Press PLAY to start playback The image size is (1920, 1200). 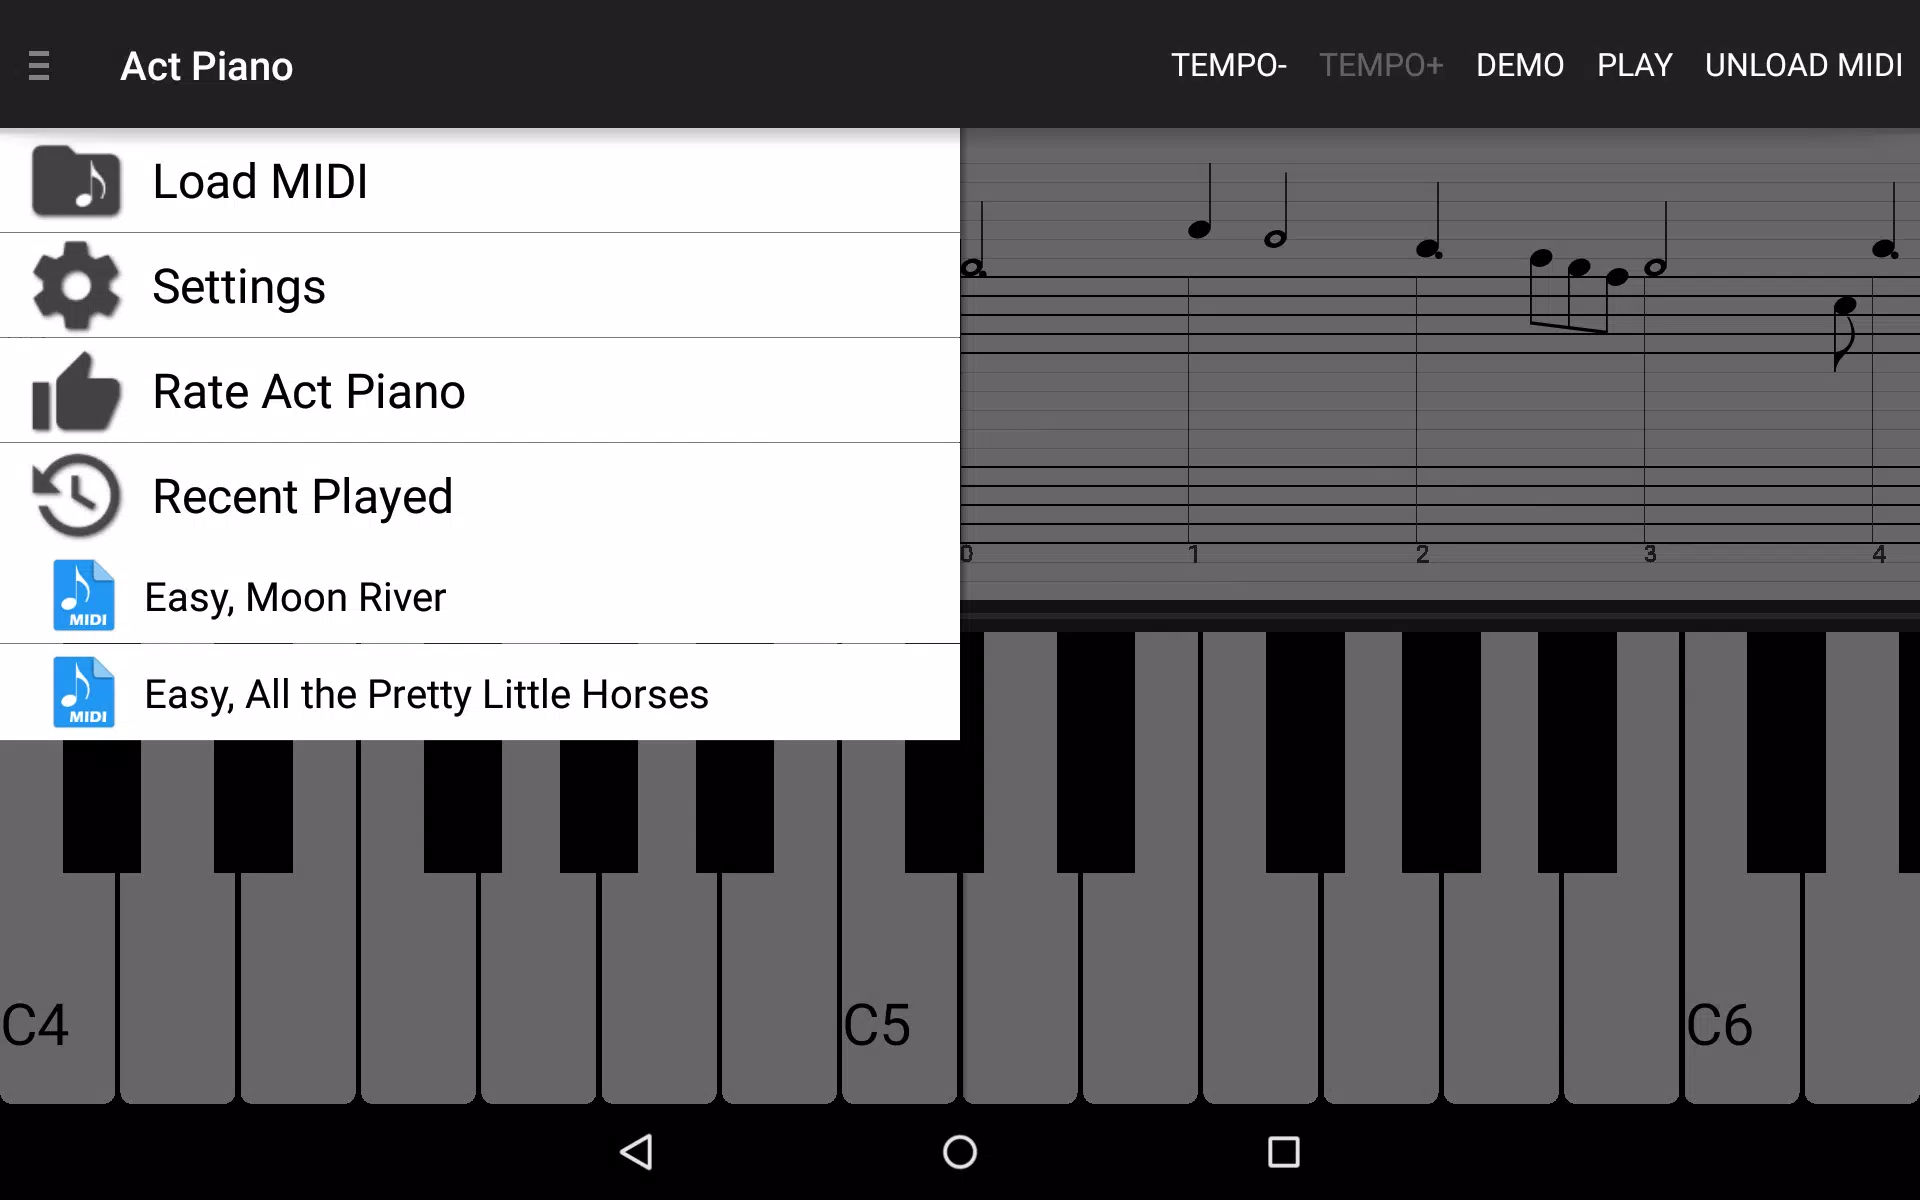pyautogui.click(x=1635, y=65)
